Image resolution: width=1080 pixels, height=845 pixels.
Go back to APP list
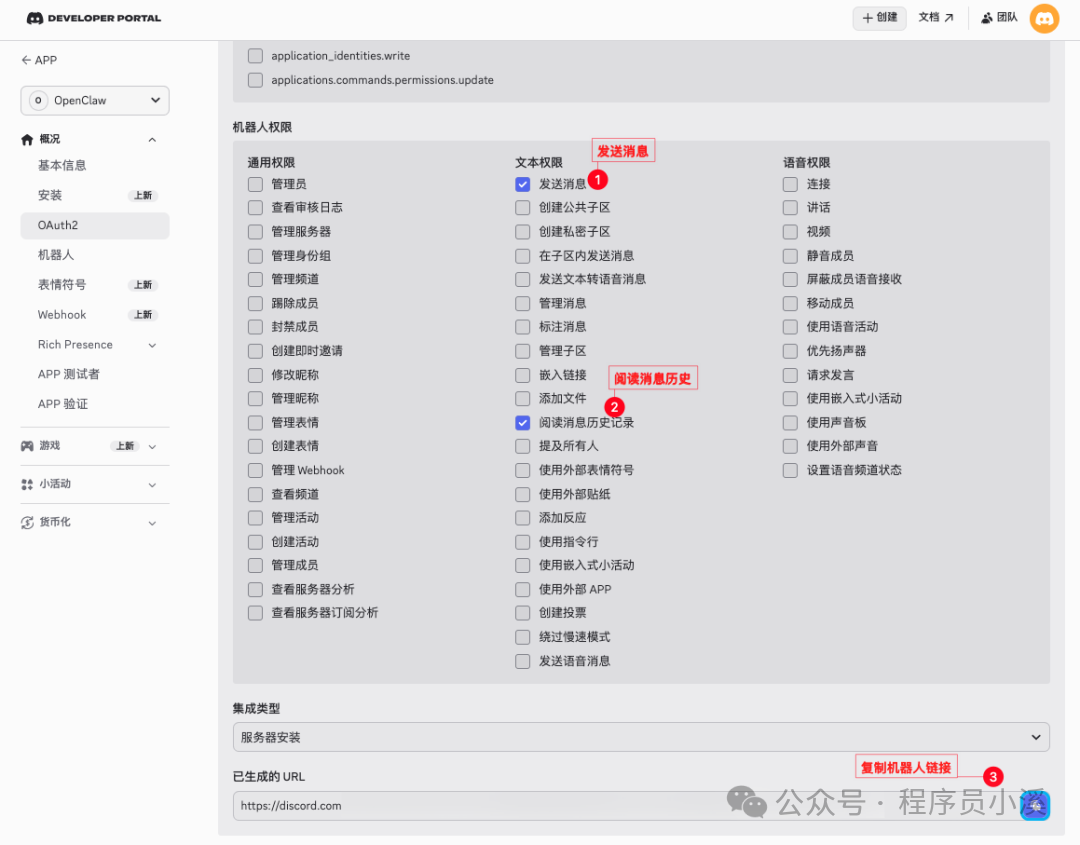pyautogui.click(x=39, y=60)
